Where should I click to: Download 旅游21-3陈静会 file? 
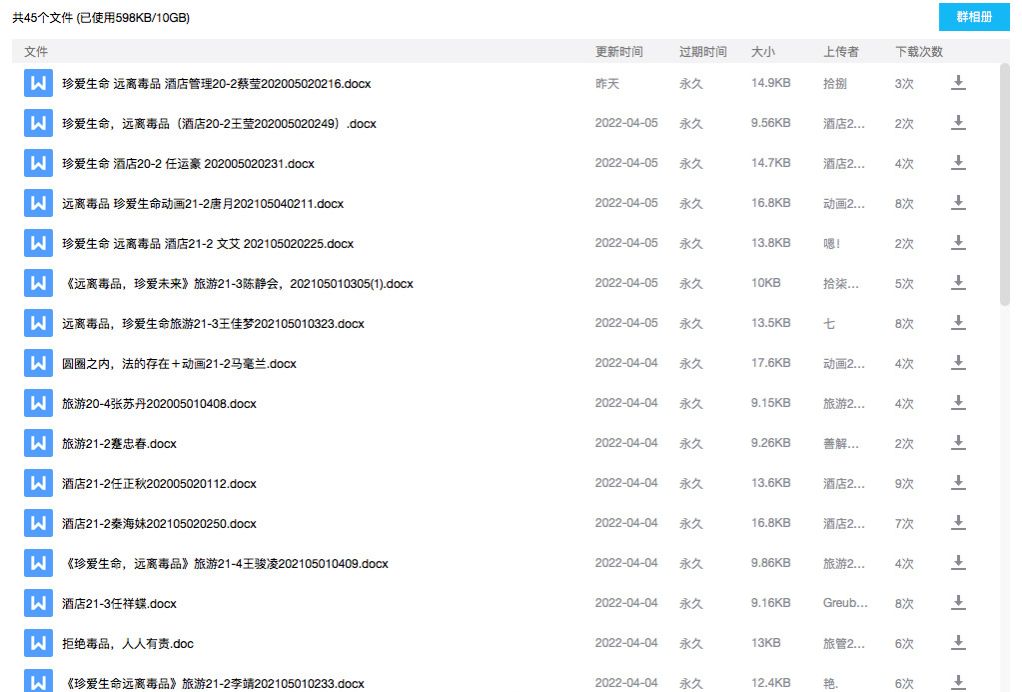point(958,283)
